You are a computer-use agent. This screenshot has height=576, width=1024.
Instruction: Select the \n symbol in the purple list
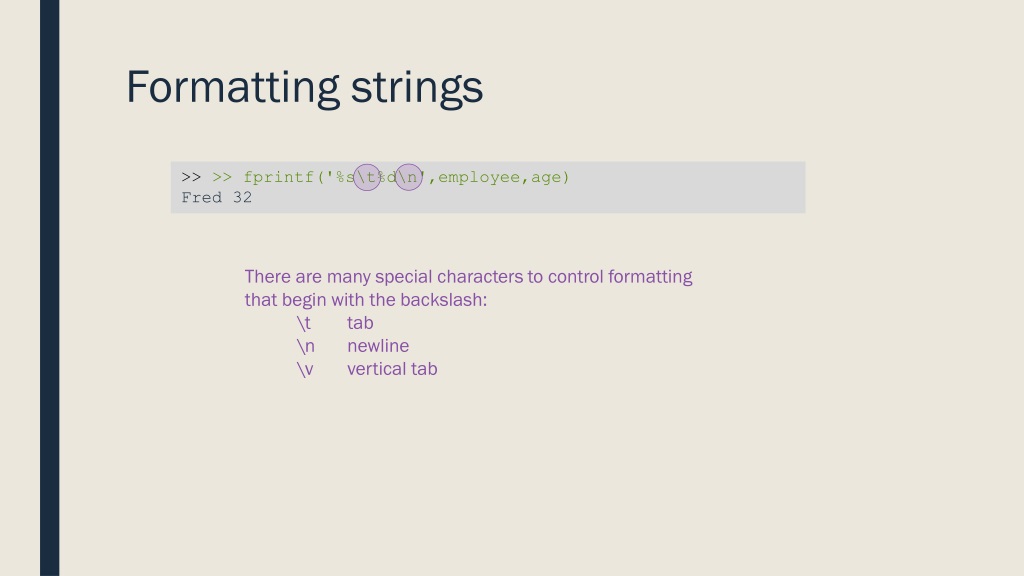[306, 346]
